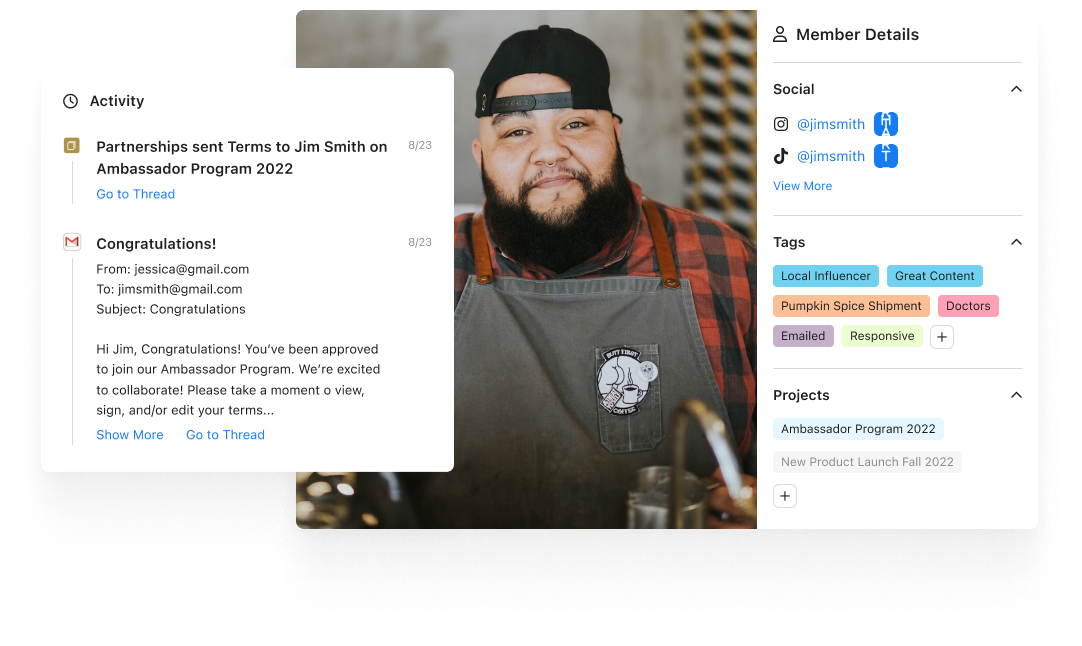This screenshot has width=1082, height=646.
Task: Select the Local Influencer tag
Action: tap(825, 276)
